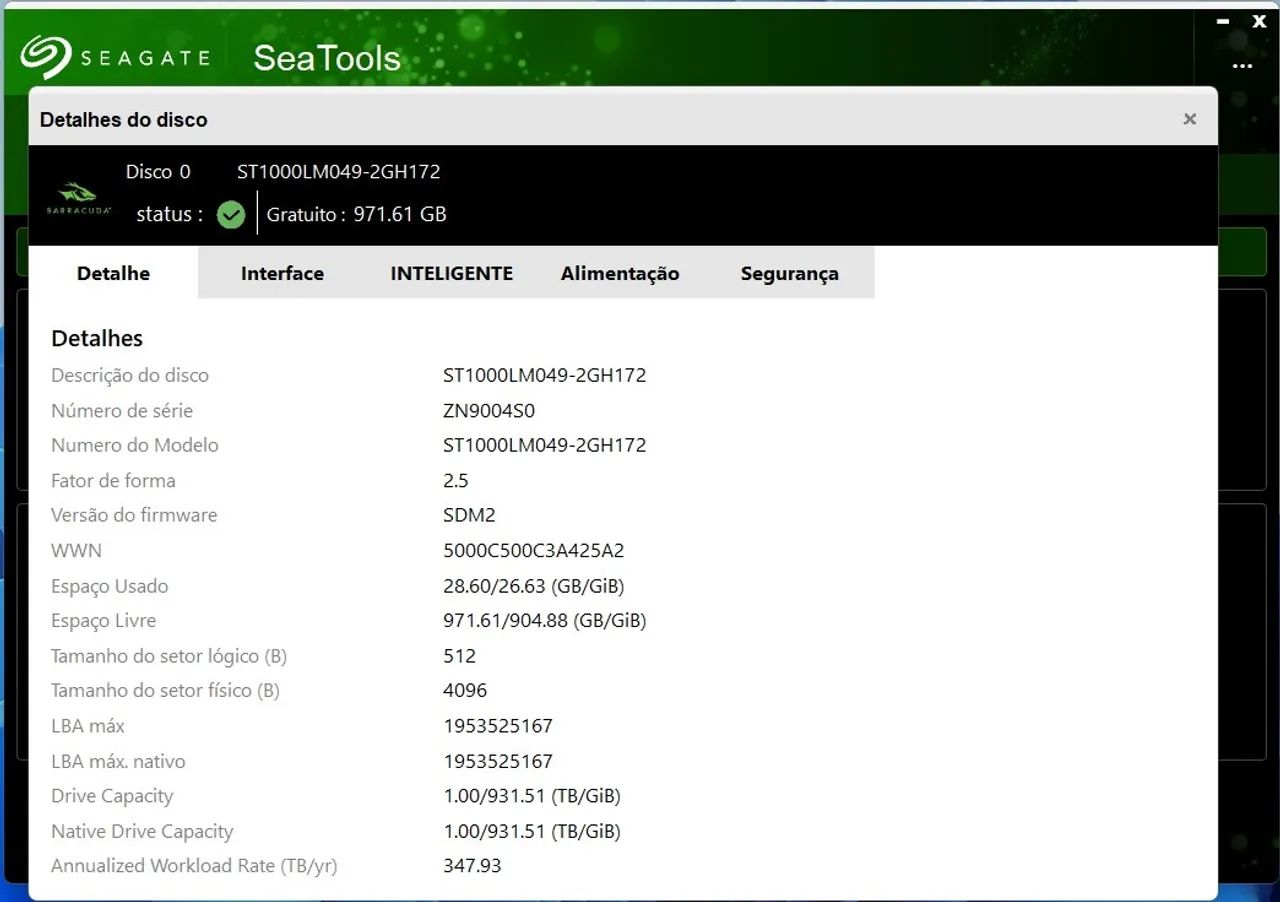
Task: Click the Espaço Usado label
Action: point(110,586)
